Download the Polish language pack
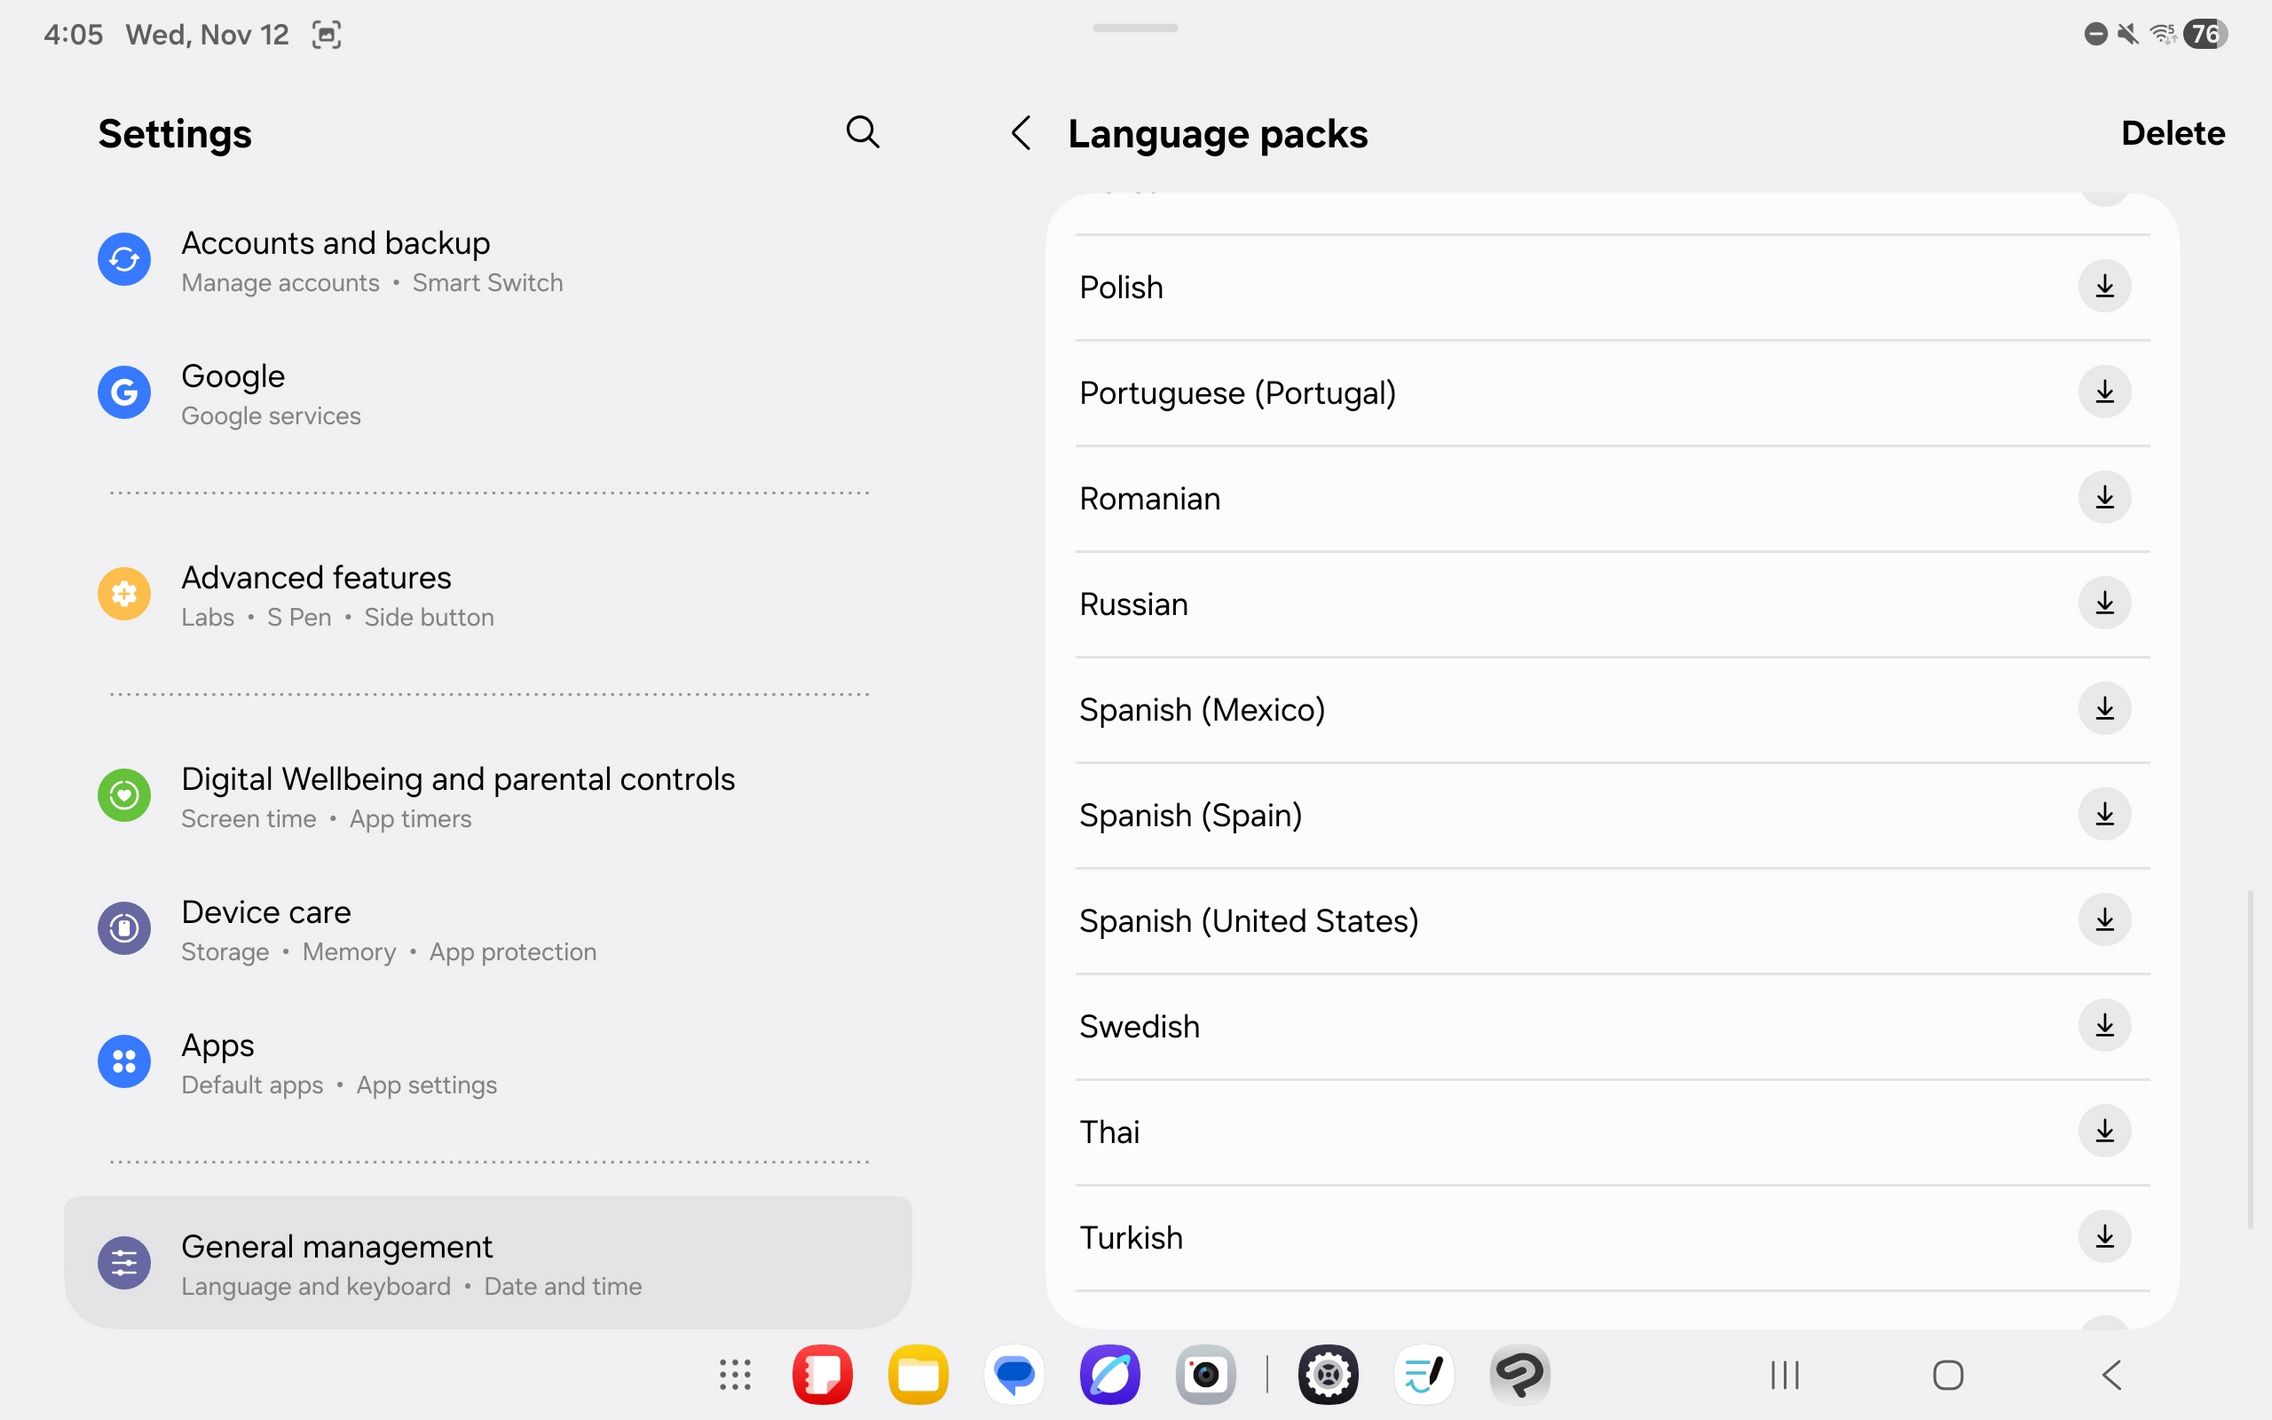Screen dimensions: 2272x1420 click(x=2104, y=287)
